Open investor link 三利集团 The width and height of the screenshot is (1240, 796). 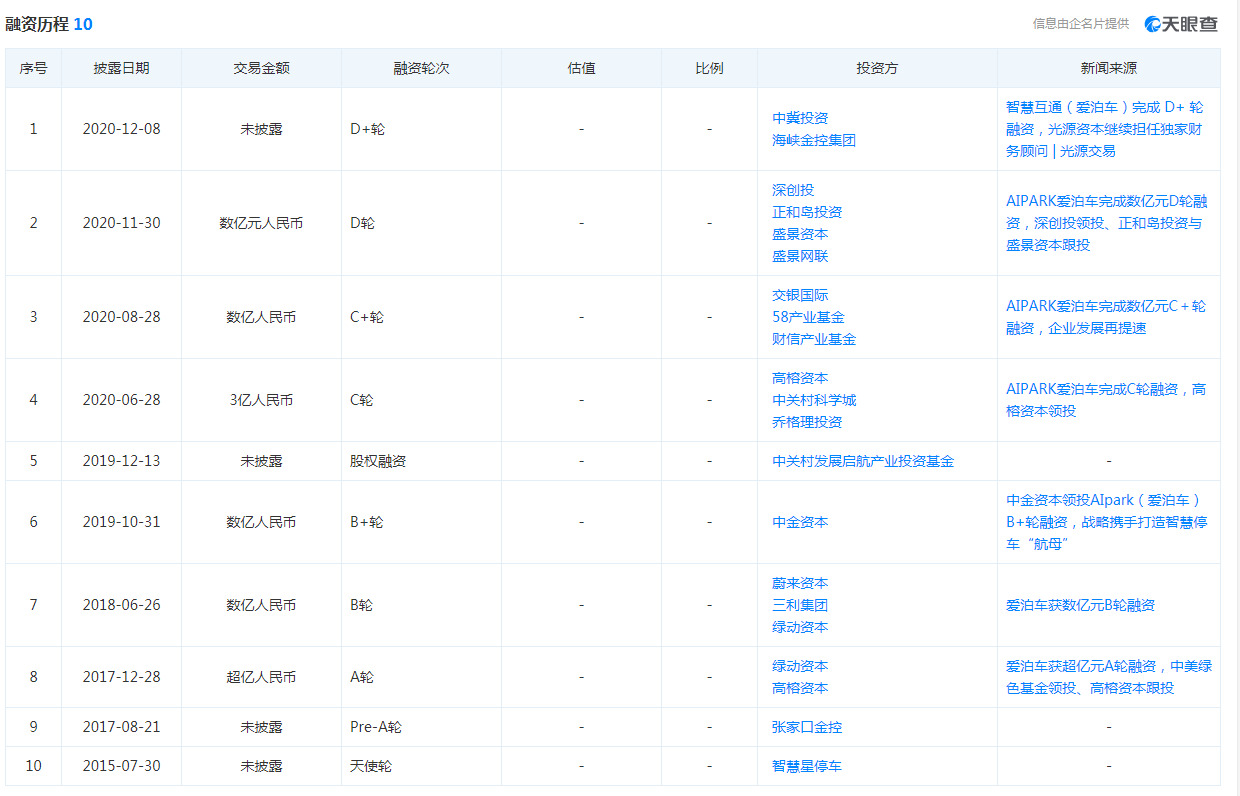[x=800, y=605]
